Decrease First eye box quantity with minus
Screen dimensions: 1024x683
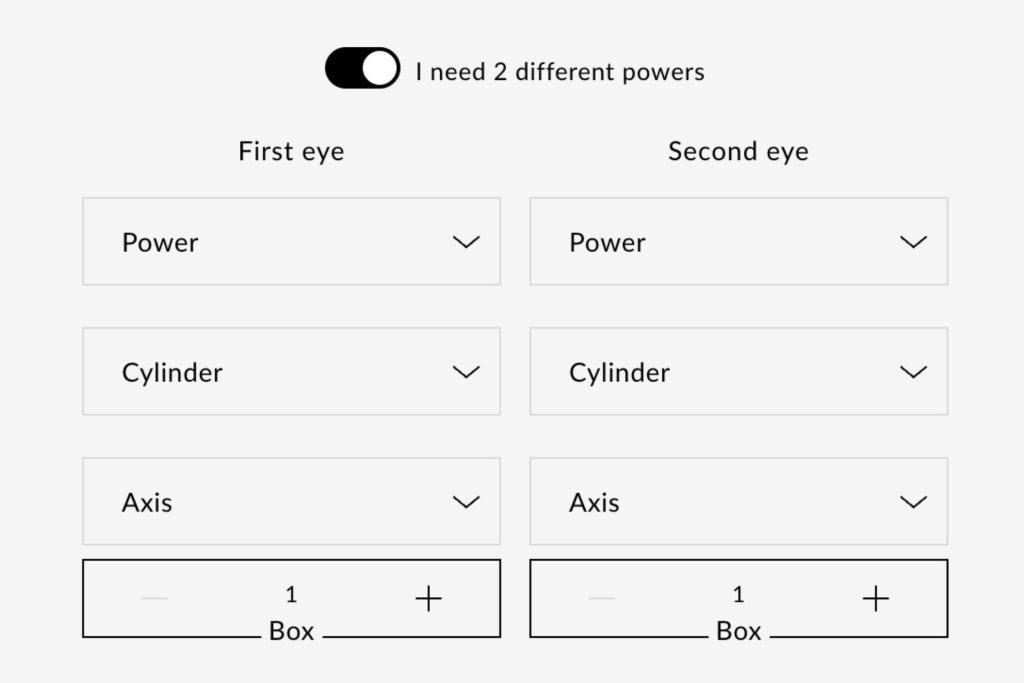154,599
